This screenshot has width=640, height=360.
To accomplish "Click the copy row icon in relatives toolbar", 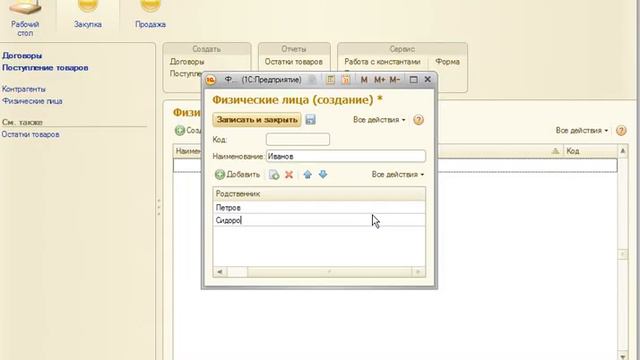I will tap(274, 175).
